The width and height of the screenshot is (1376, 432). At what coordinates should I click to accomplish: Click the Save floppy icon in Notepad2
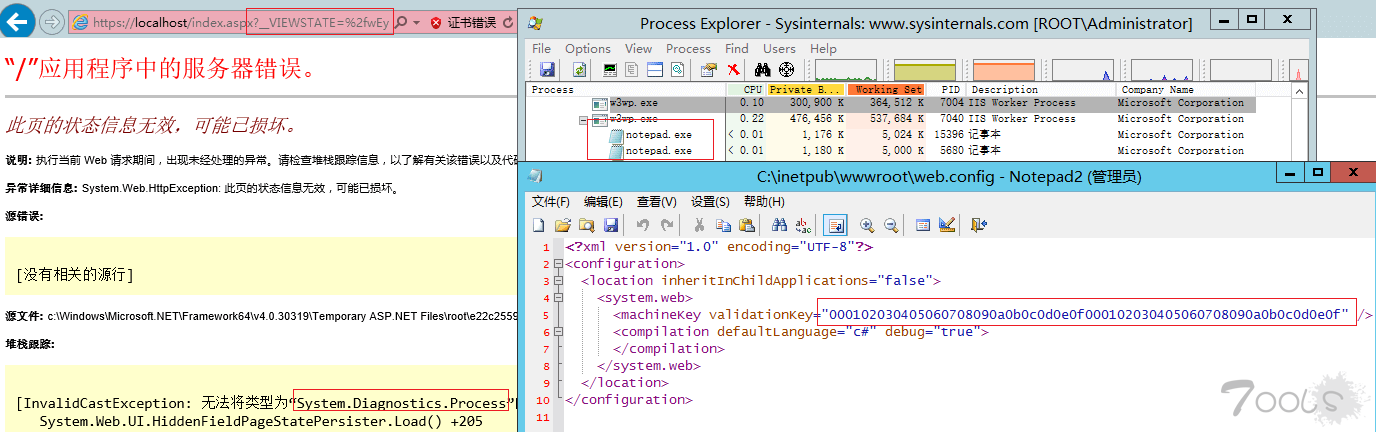(611, 225)
